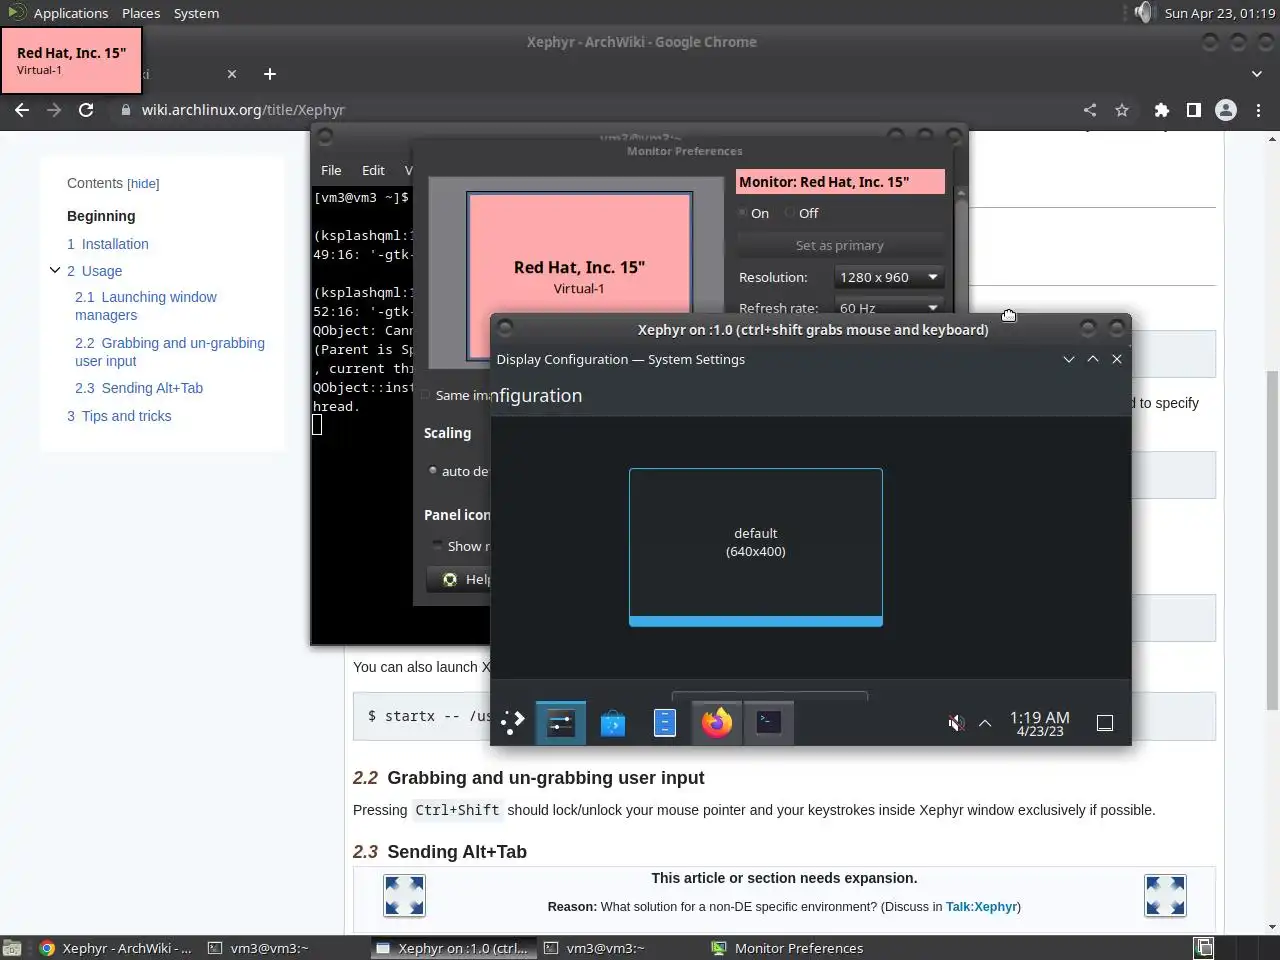Open the Edit menu in the terminal window
Viewport: 1280px width, 960px height.
pos(373,170)
